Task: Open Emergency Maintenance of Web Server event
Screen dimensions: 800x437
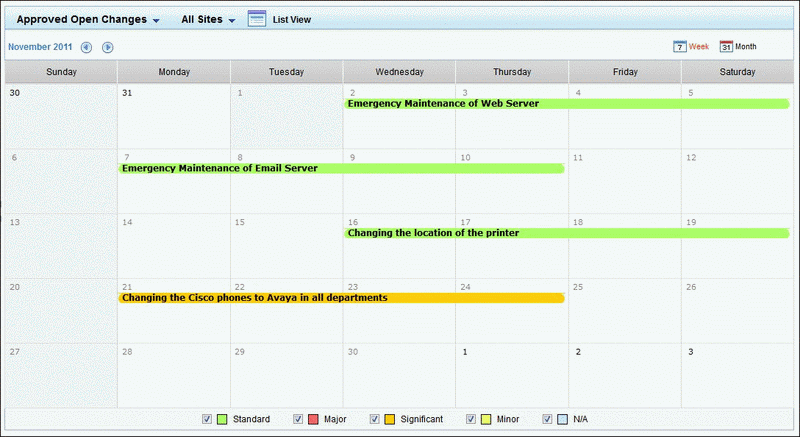Action: [567, 104]
